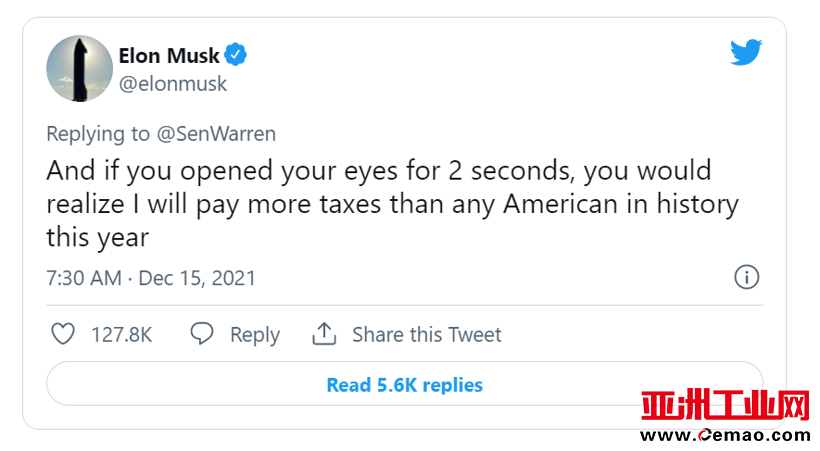
Task: Click the 7:30 AM time text
Action: pyautogui.click(x=84, y=278)
